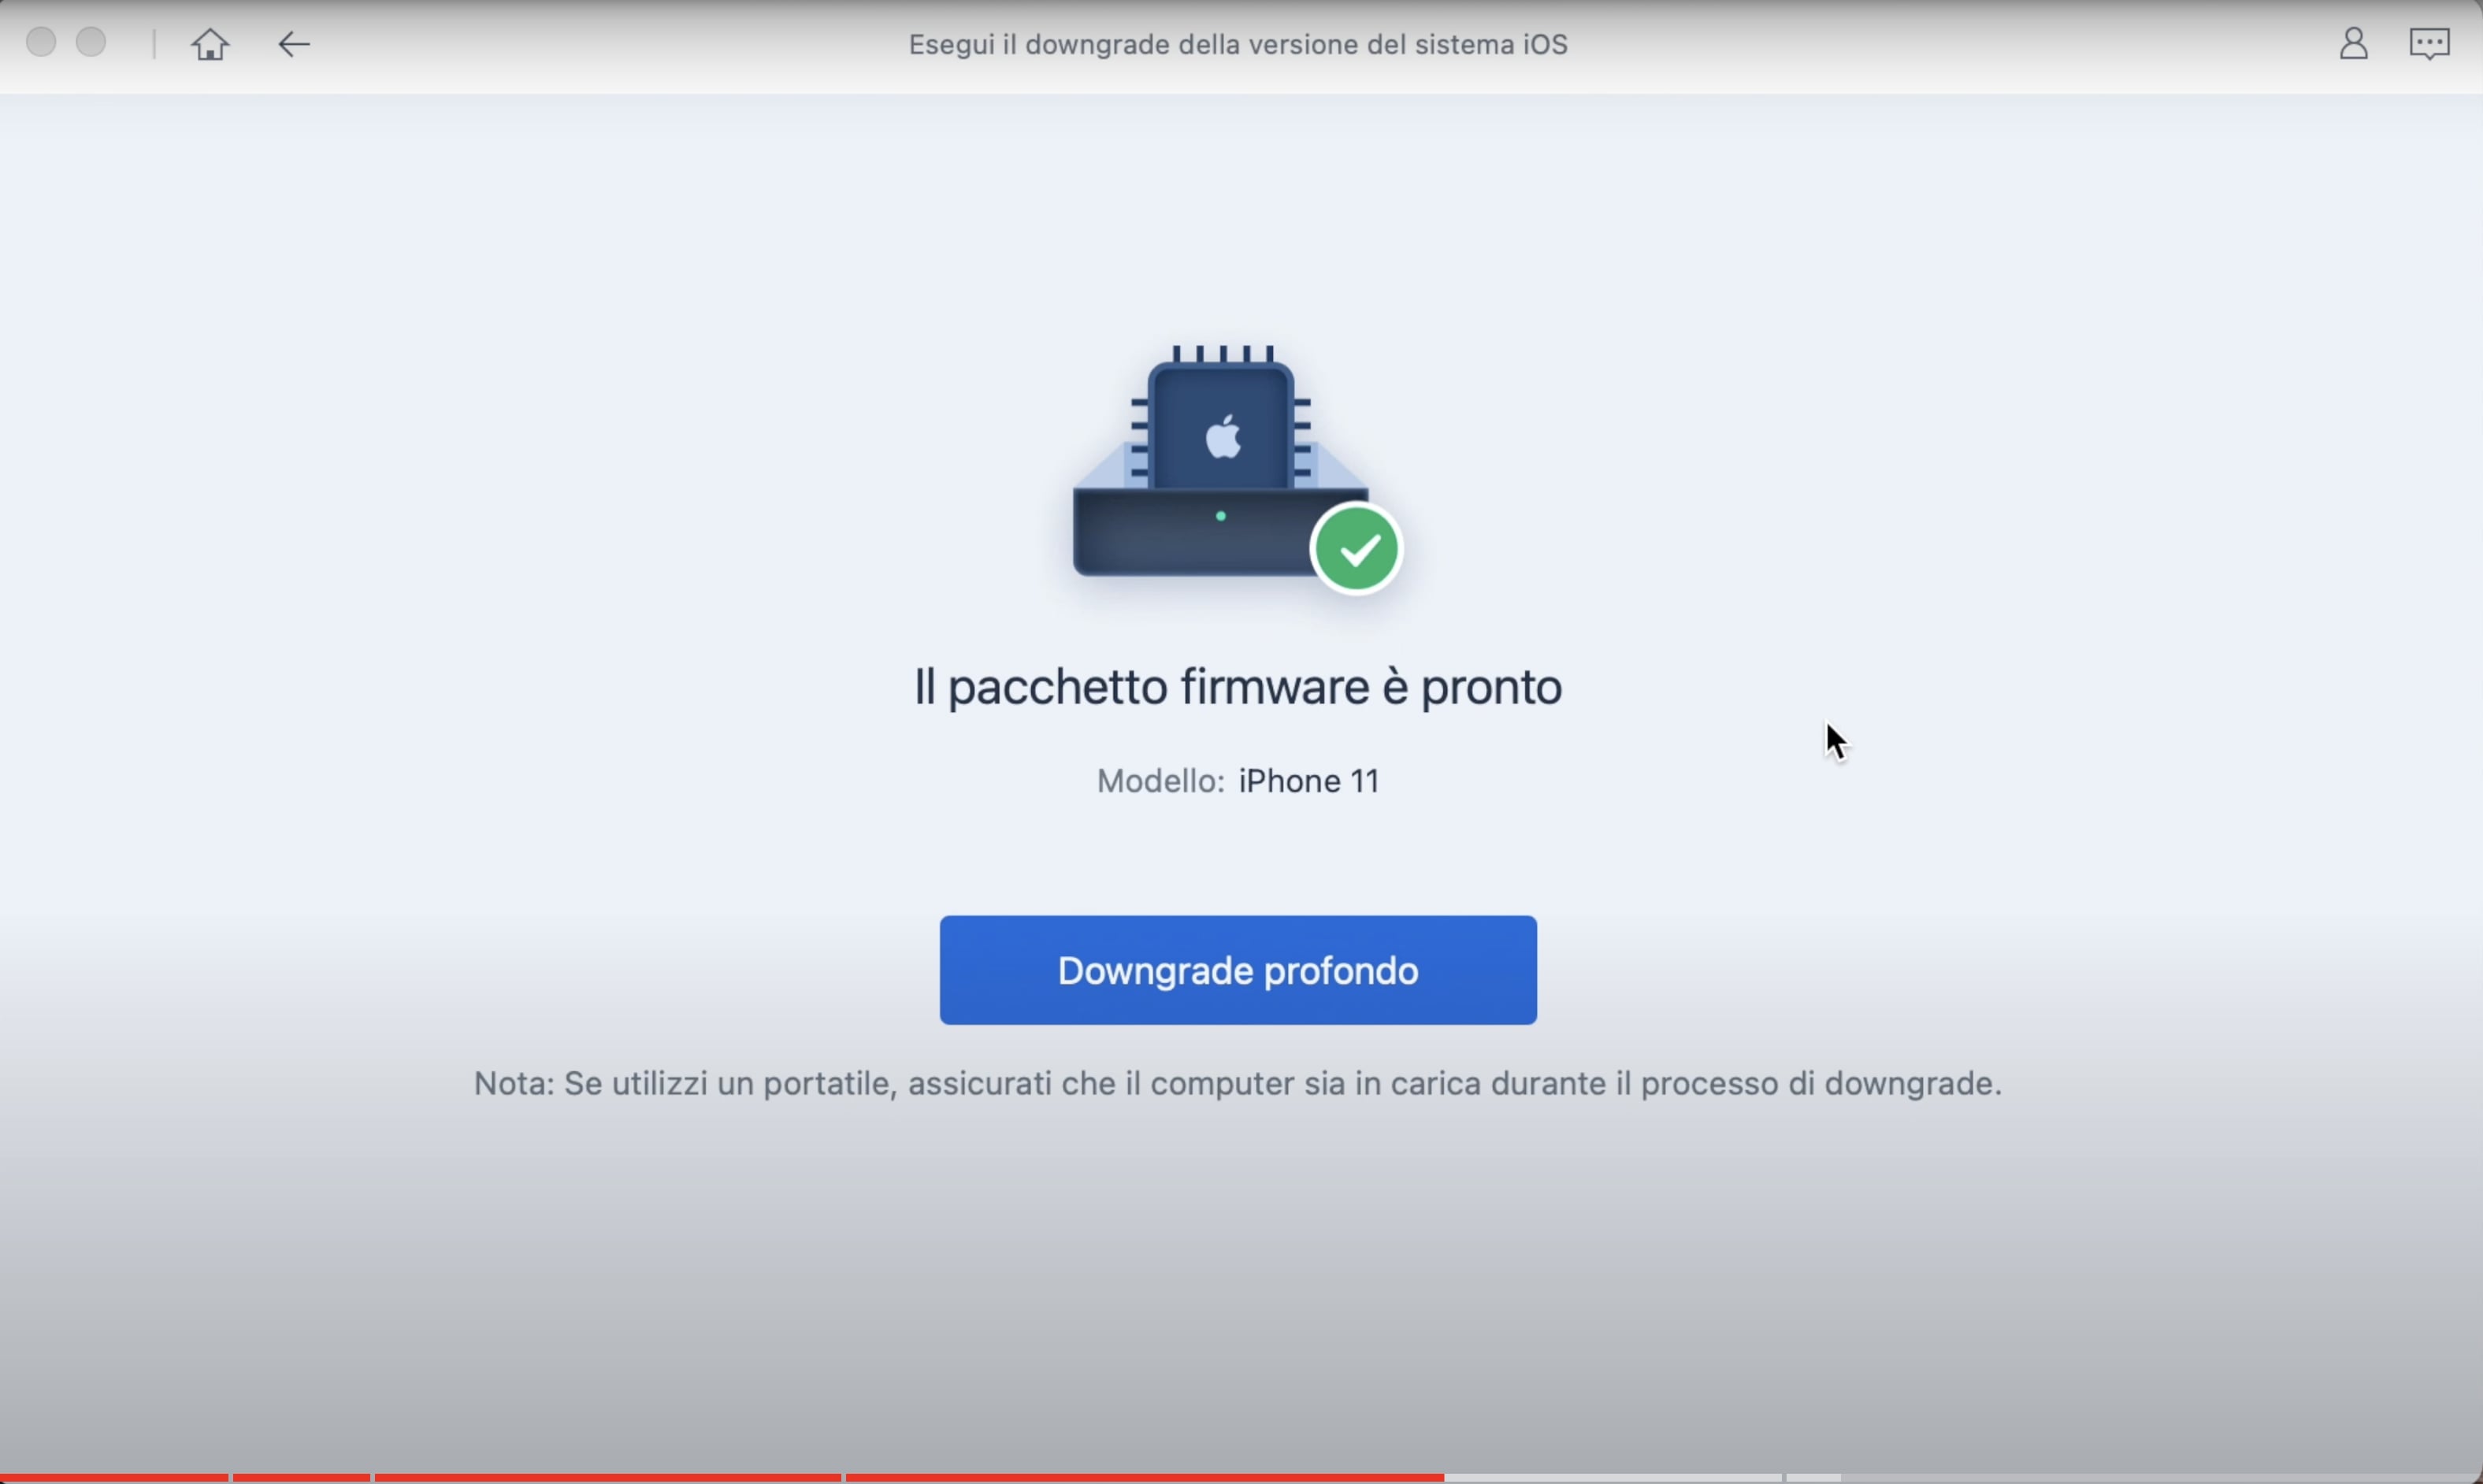
Task: Seek to third red chapter segment
Action: (x=607, y=1477)
